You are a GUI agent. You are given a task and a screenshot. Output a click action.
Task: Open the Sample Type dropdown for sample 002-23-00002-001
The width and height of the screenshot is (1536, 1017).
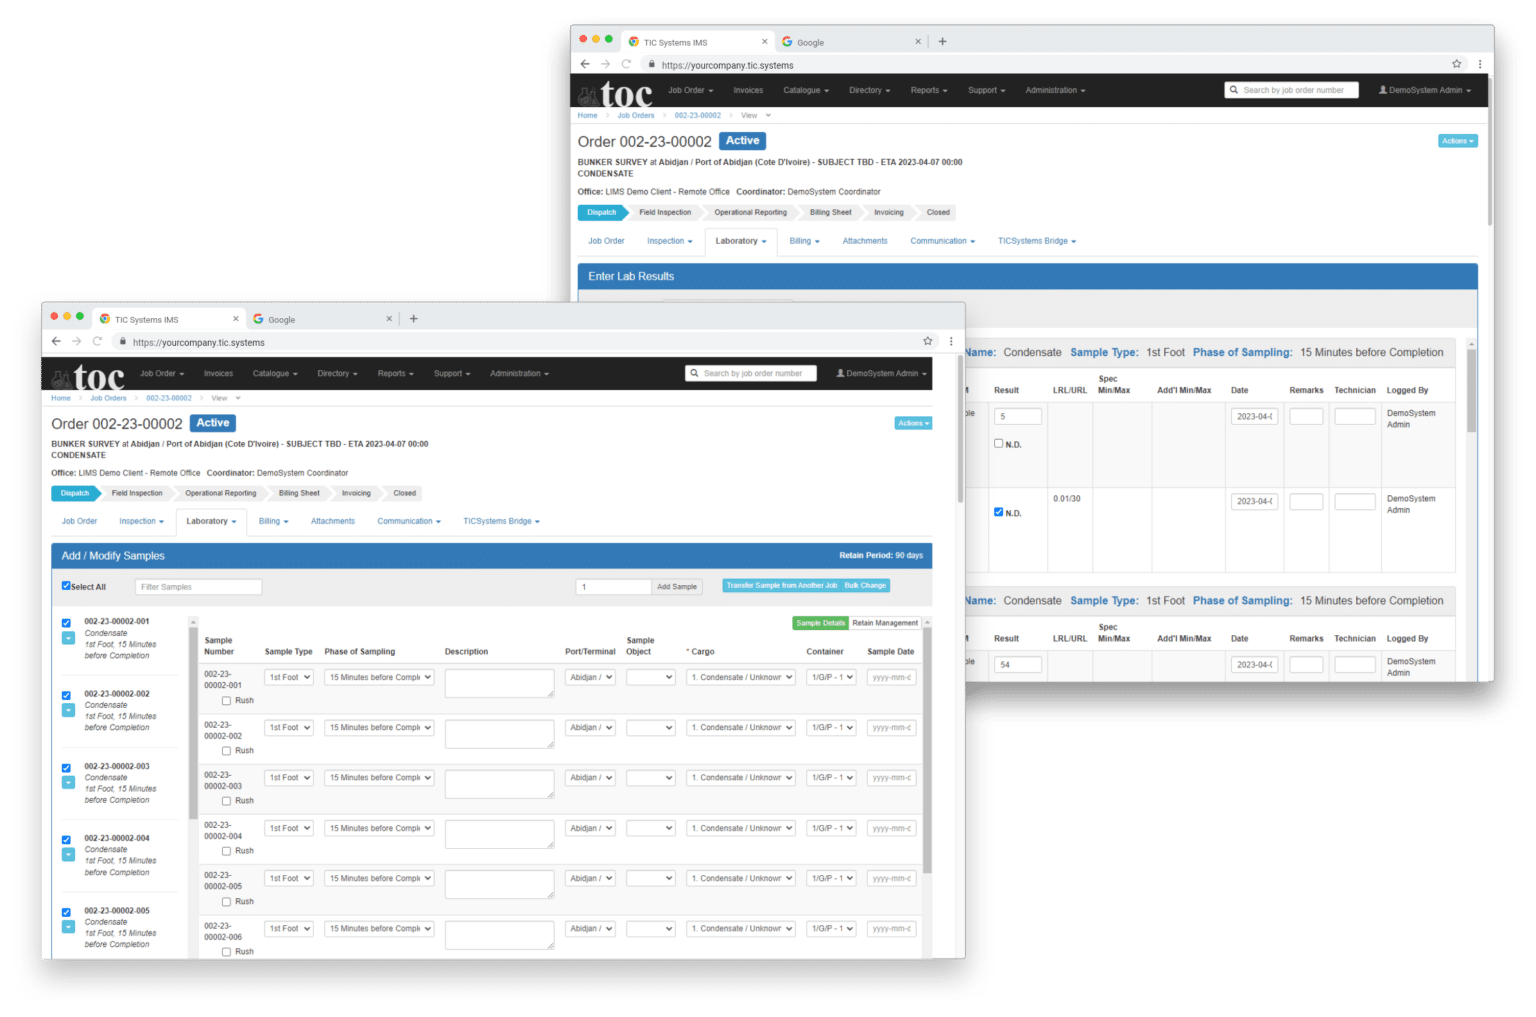coord(288,678)
